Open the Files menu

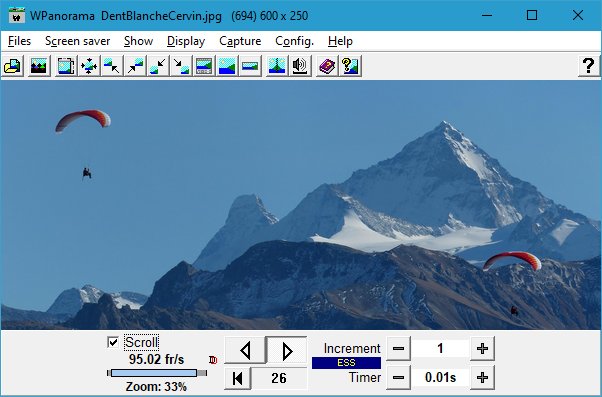coord(19,41)
